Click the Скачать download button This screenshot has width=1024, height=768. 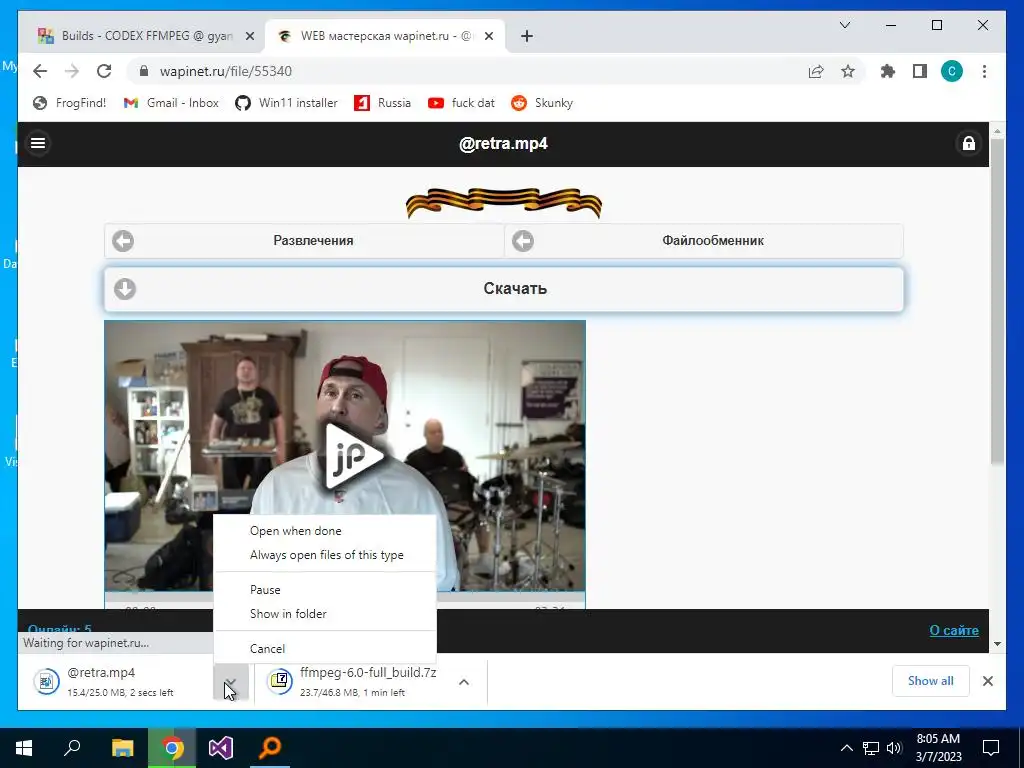point(504,289)
